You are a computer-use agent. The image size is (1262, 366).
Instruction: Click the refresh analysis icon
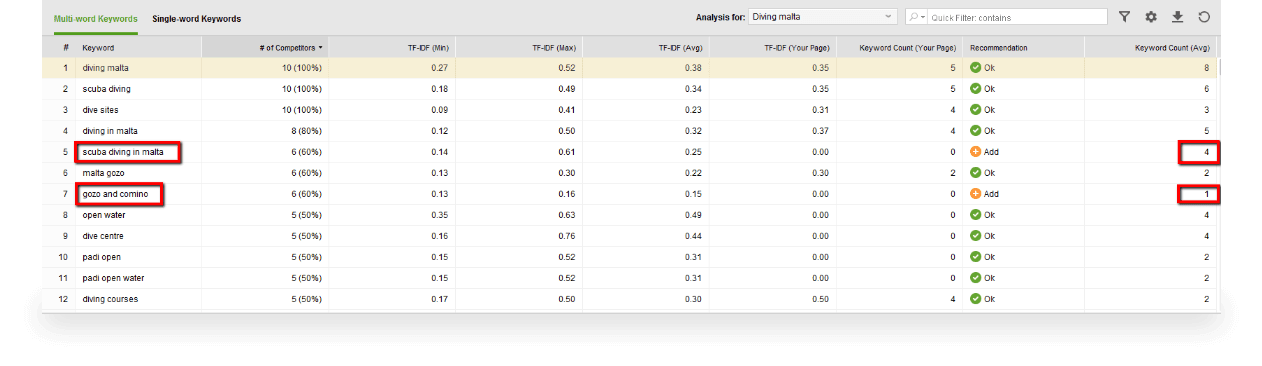[1204, 17]
